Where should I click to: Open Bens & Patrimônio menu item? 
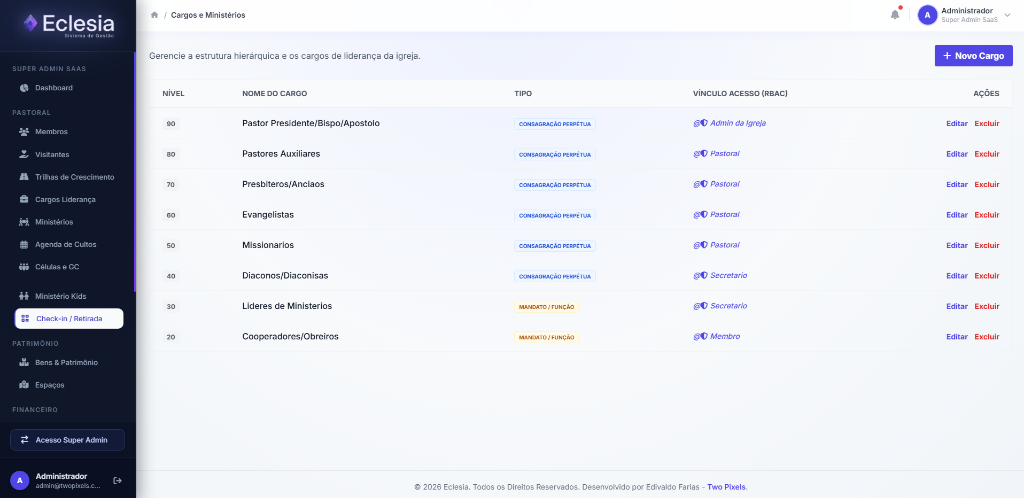coord(67,362)
